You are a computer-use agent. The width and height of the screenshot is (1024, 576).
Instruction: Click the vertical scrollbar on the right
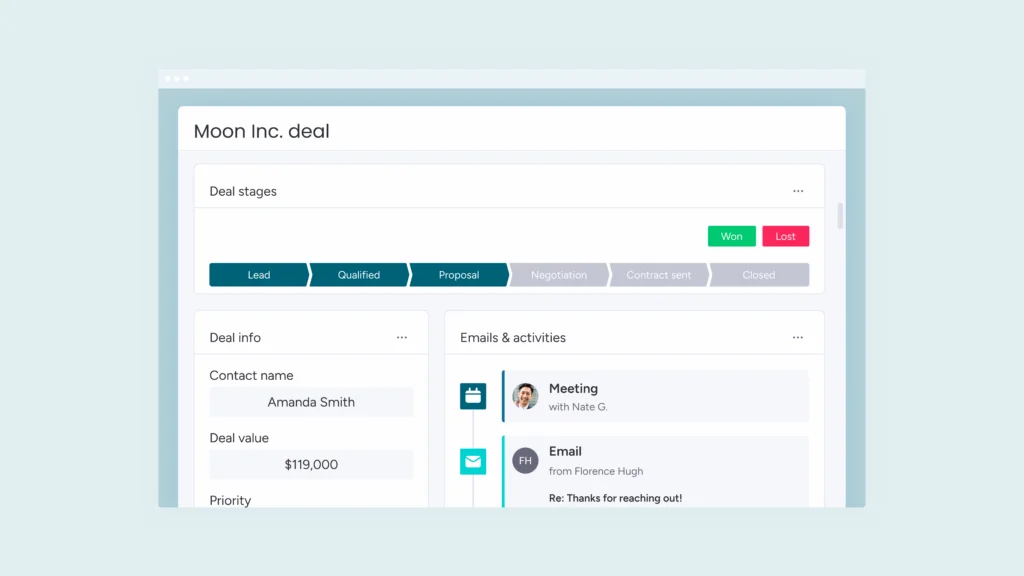[x=840, y=216]
